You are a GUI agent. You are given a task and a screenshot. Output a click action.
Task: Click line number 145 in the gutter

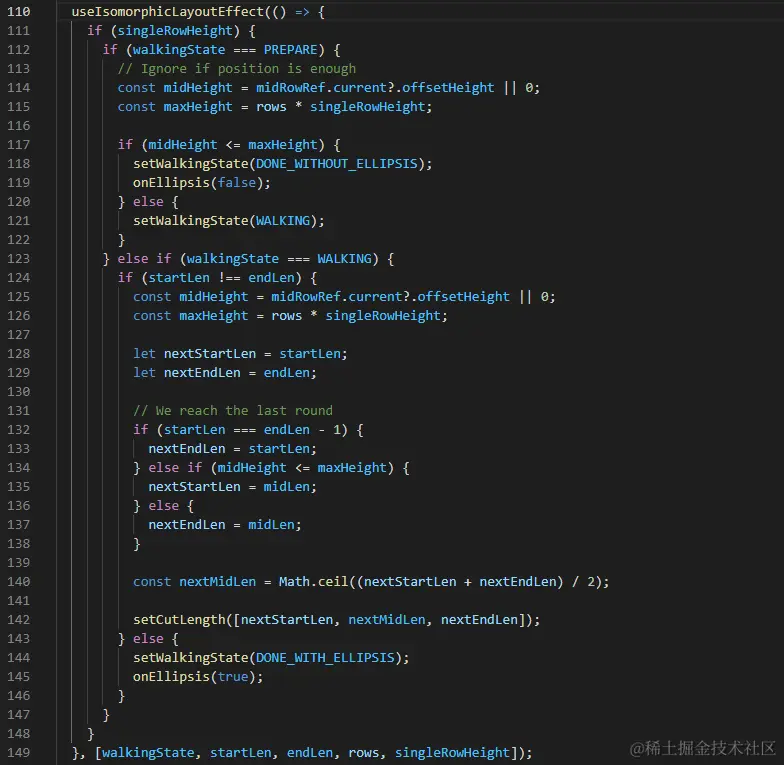coord(18,676)
